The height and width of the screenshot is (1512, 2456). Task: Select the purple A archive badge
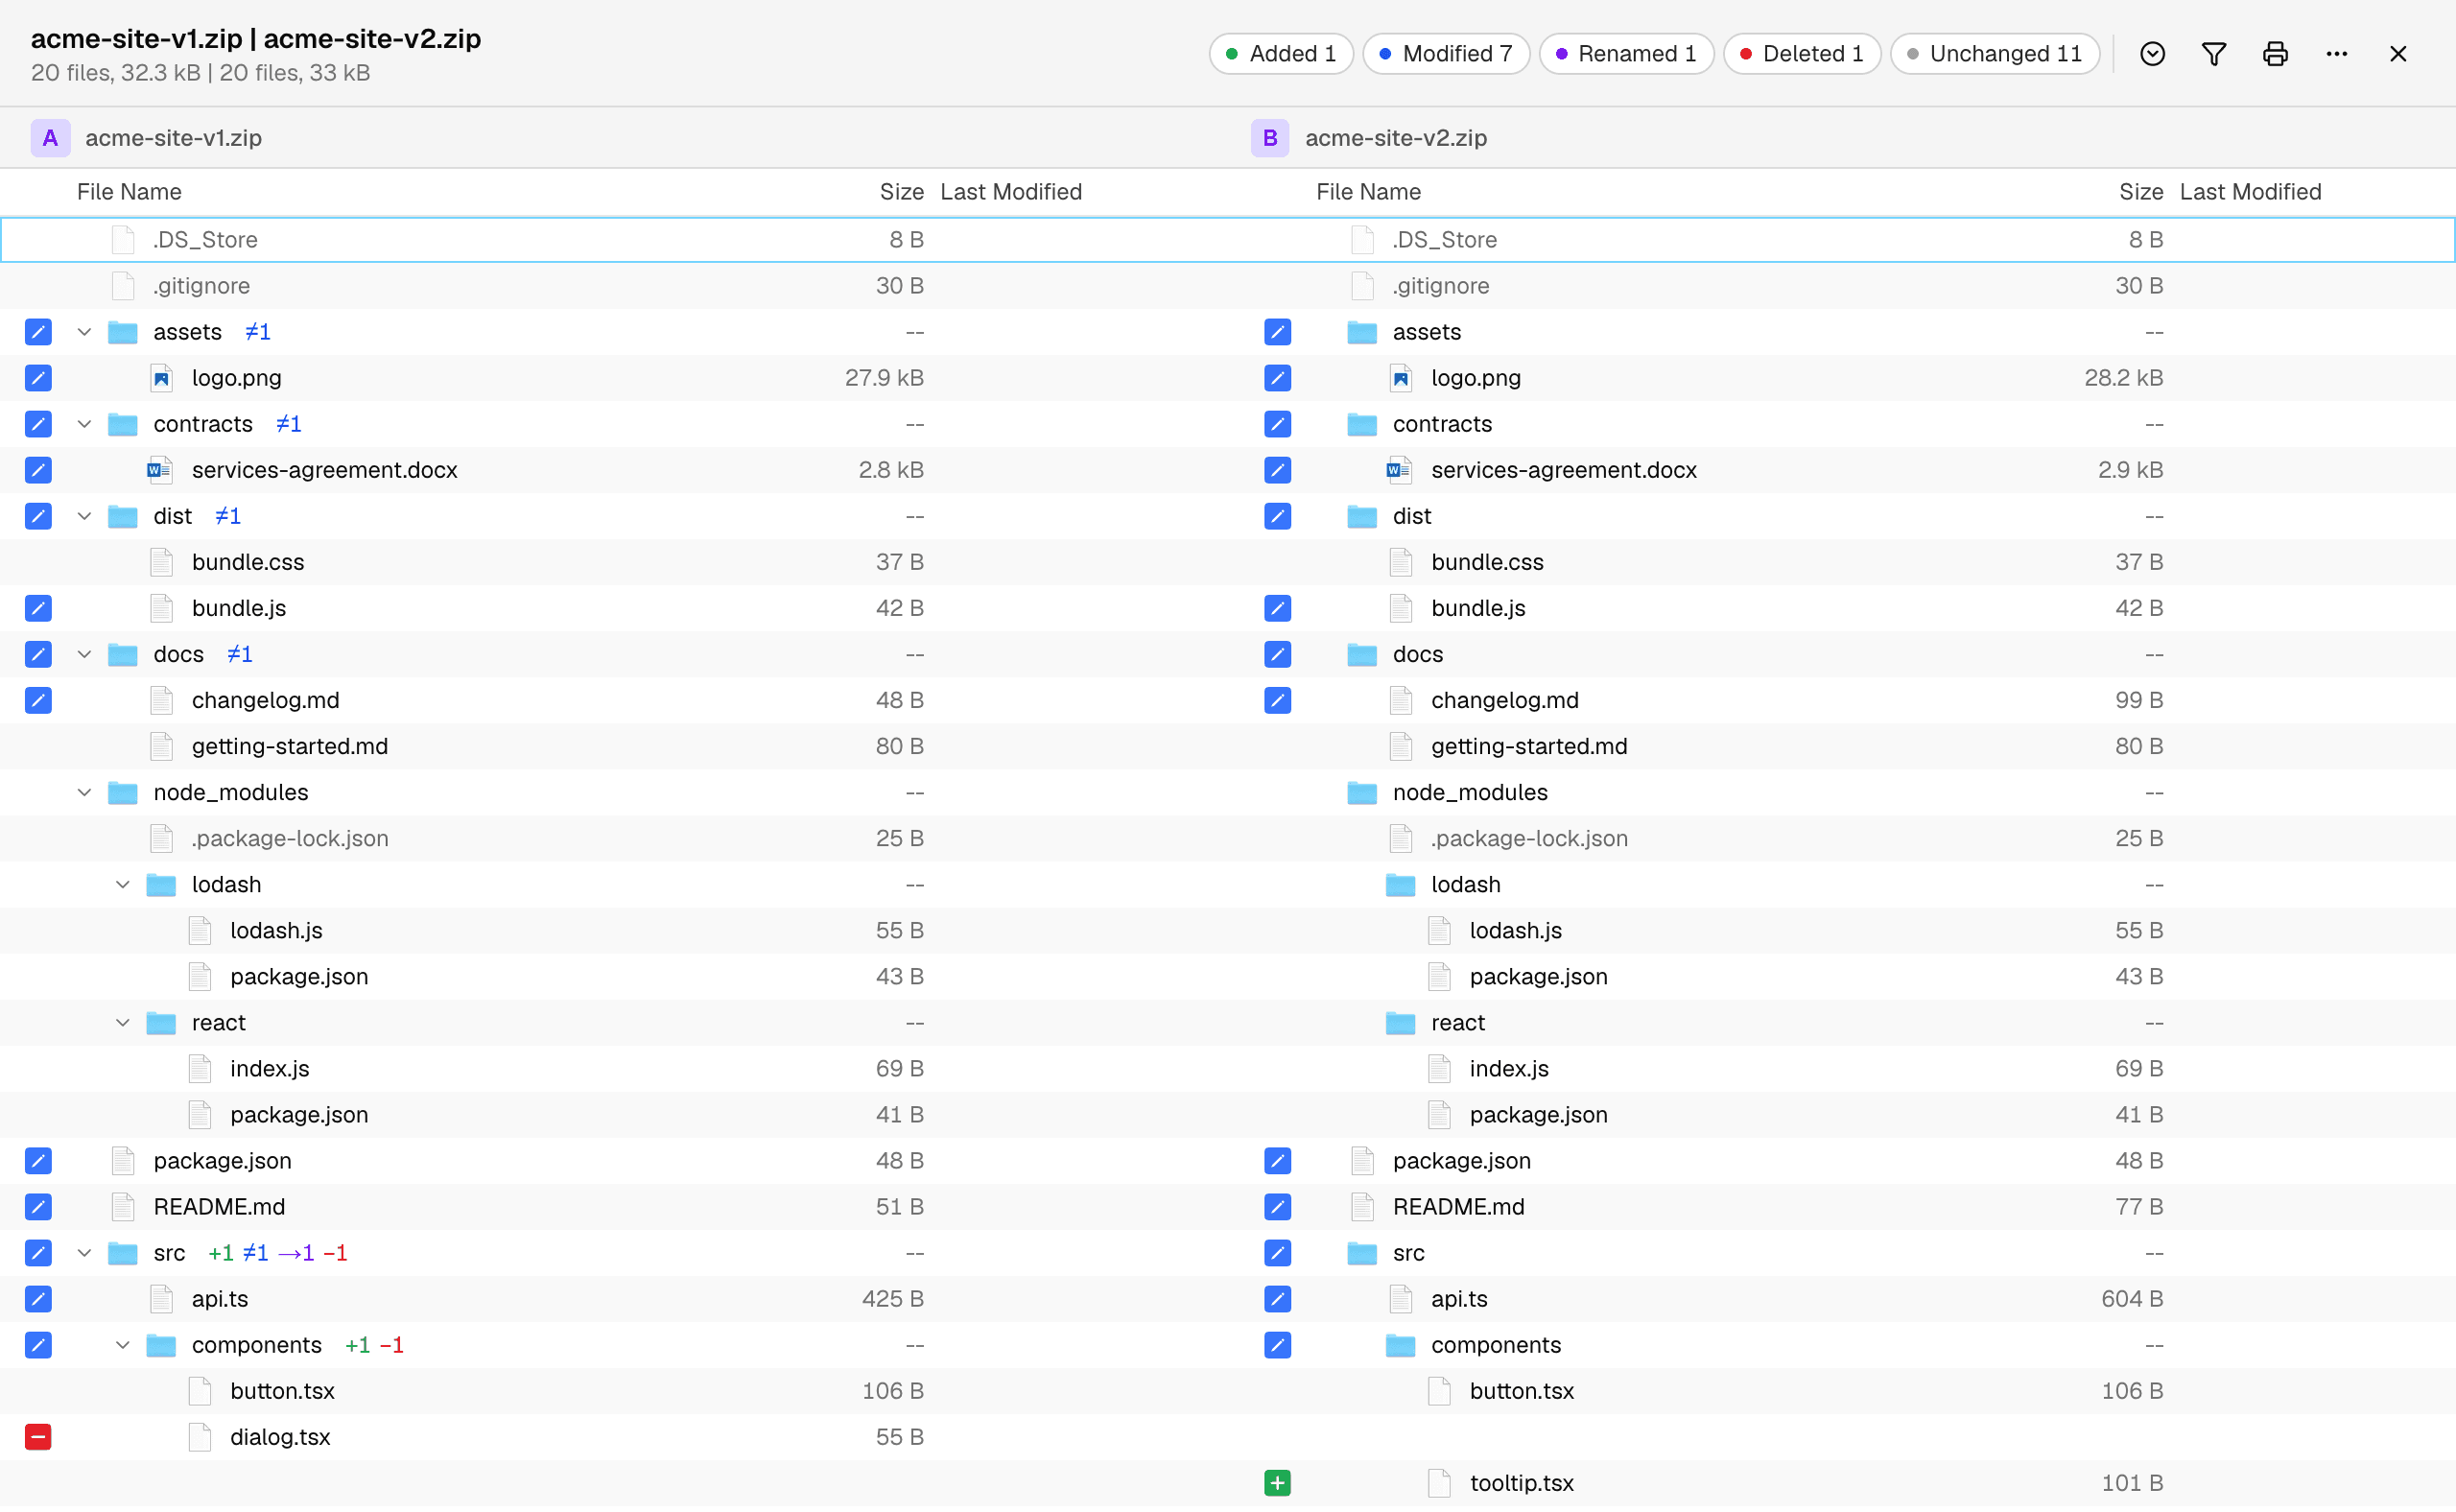coord(50,138)
